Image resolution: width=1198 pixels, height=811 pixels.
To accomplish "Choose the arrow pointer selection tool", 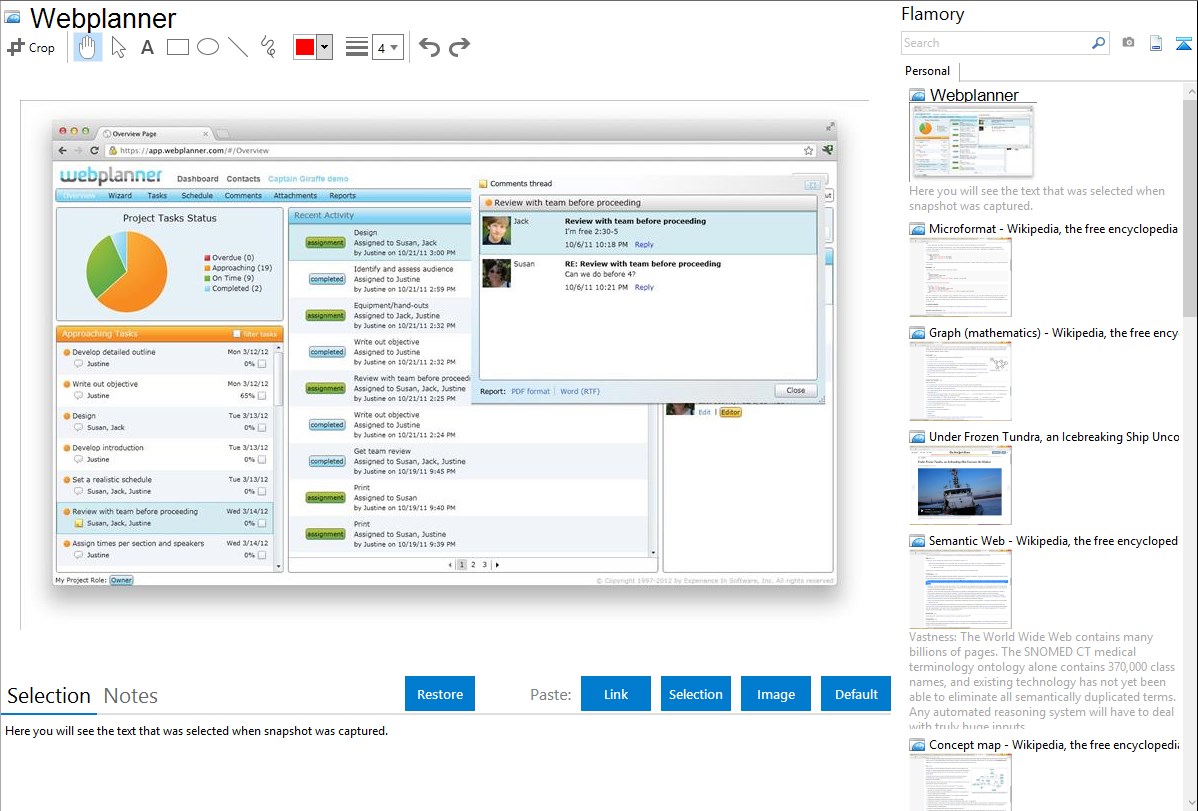I will (x=118, y=47).
